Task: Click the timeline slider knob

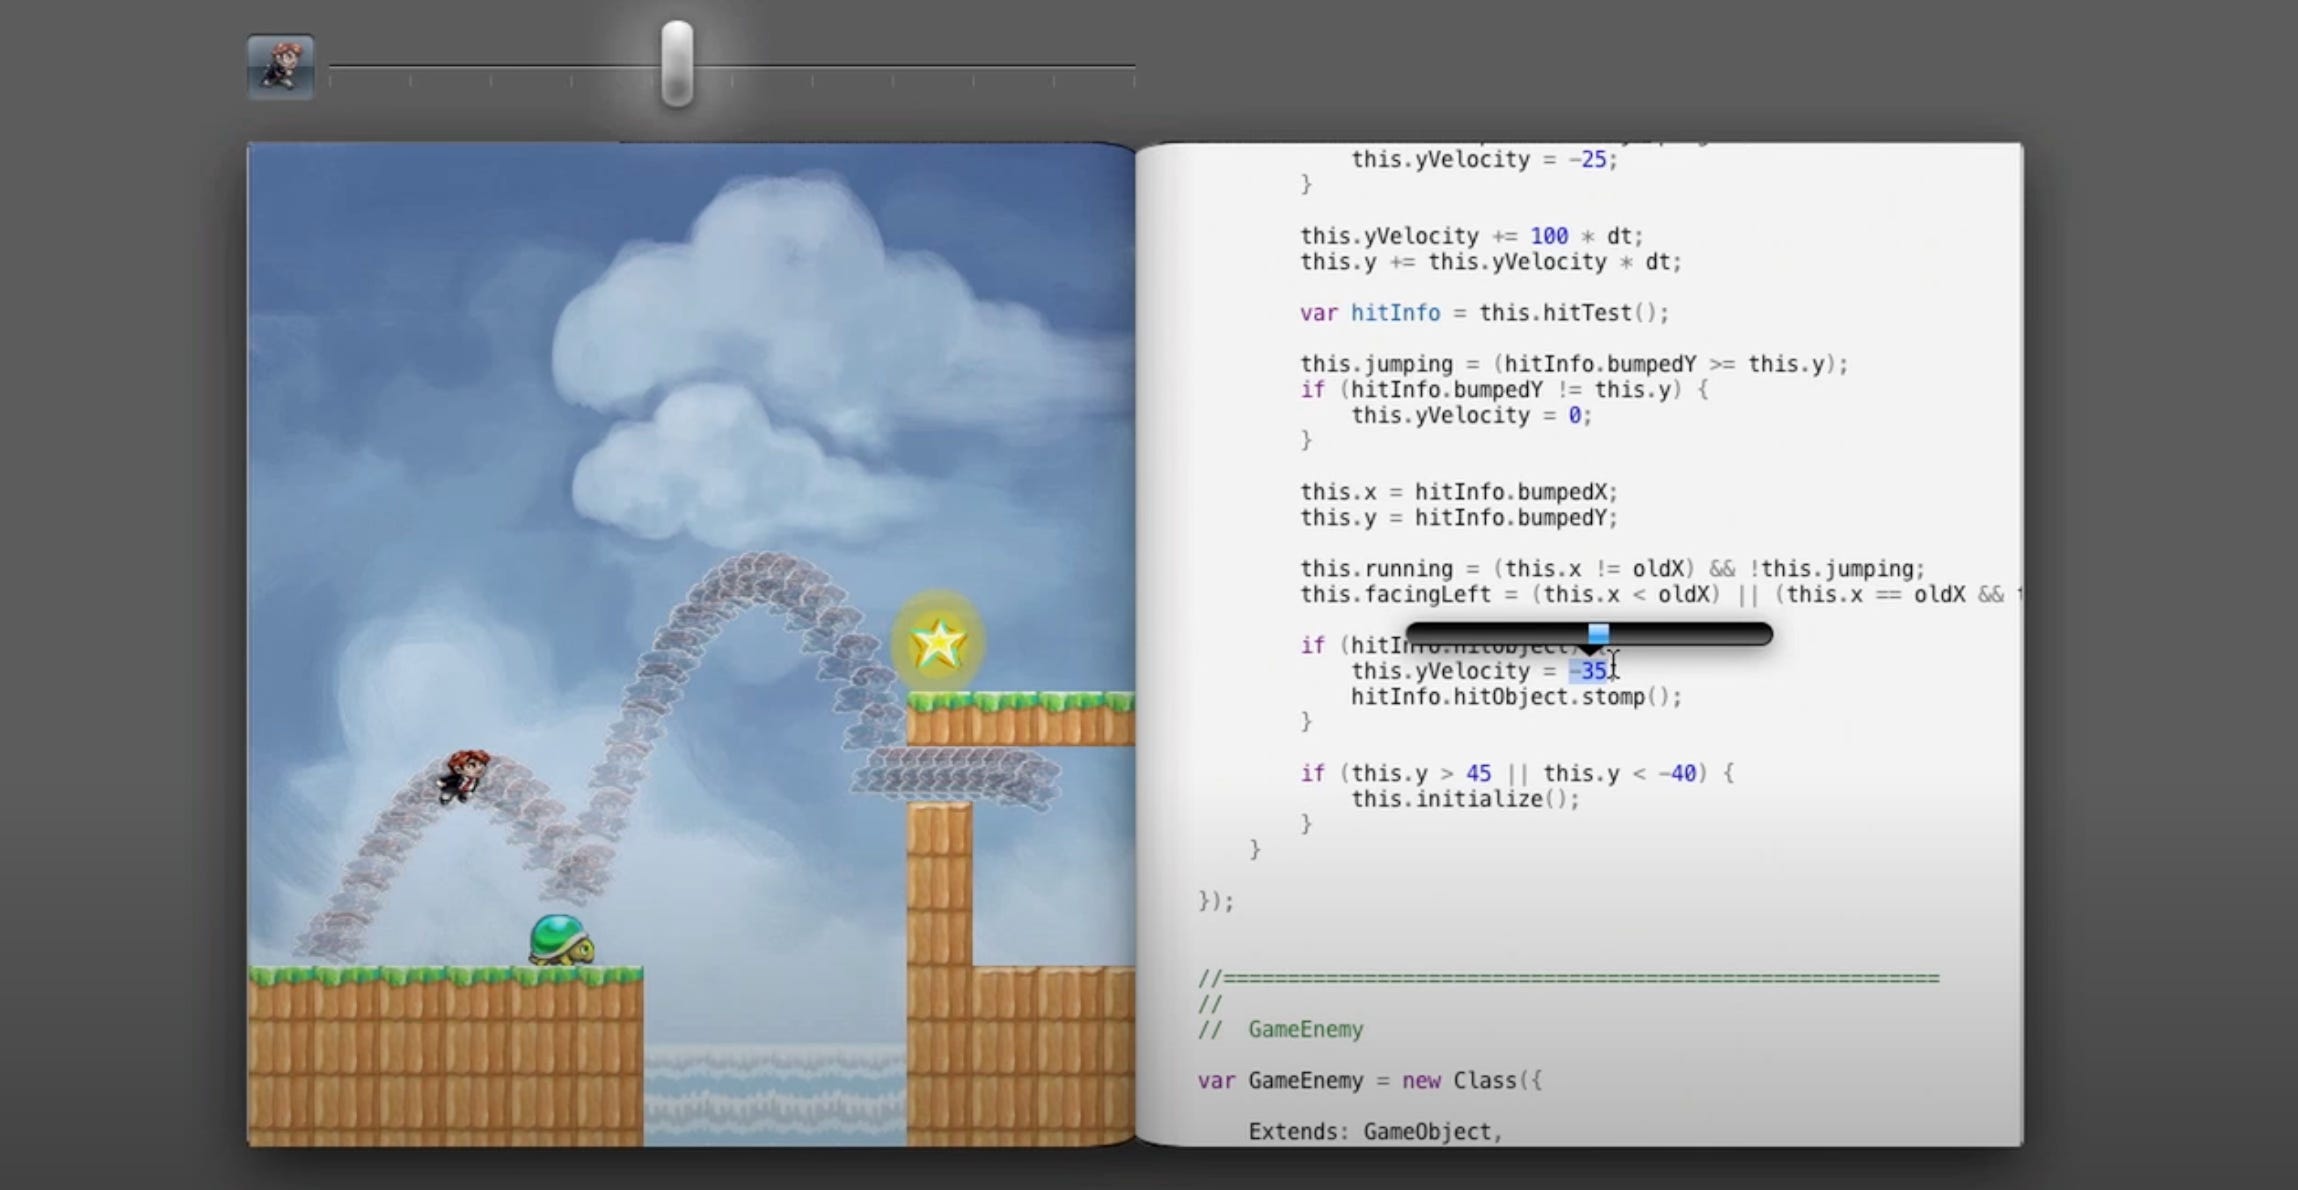Action: click(677, 64)
